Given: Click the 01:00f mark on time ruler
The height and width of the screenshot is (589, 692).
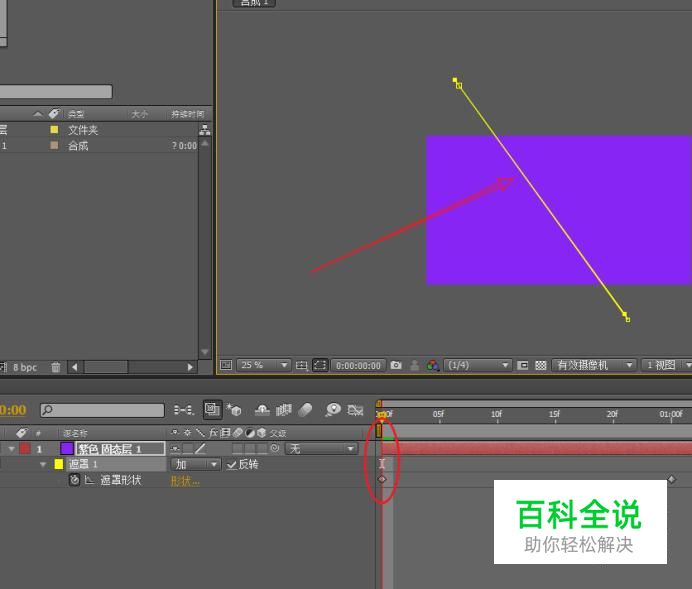Looking at the screenshot, I should (x=670, y=414).
